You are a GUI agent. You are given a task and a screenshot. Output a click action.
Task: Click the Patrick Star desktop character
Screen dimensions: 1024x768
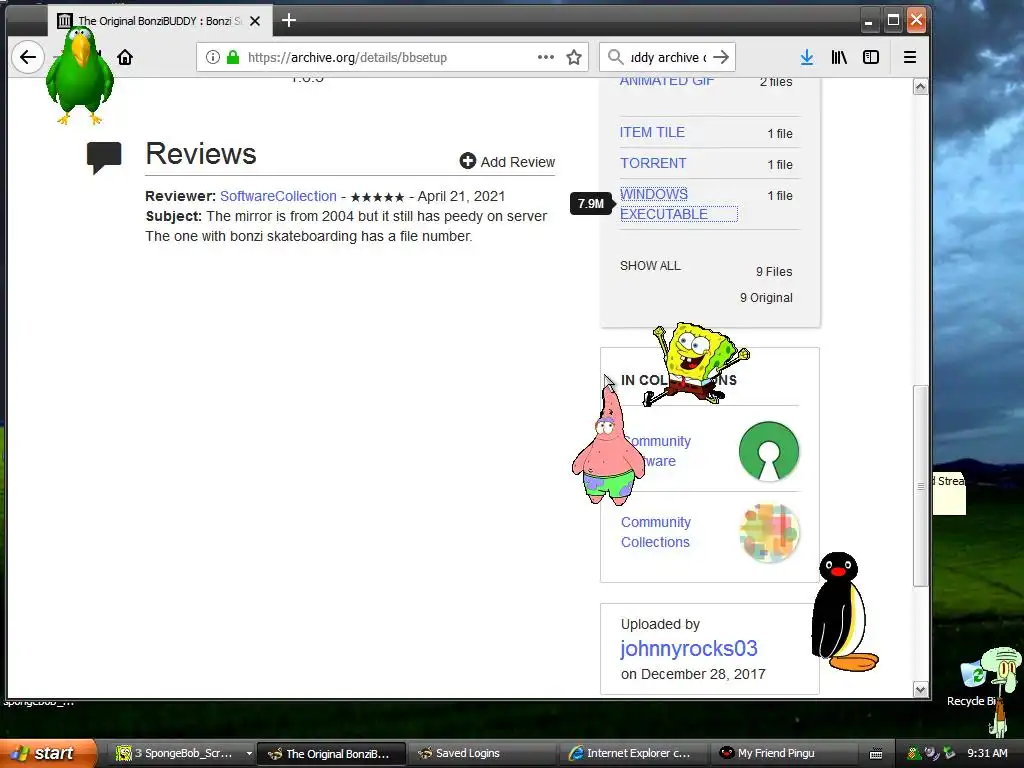pyautogui.click(x=608, y=447)
